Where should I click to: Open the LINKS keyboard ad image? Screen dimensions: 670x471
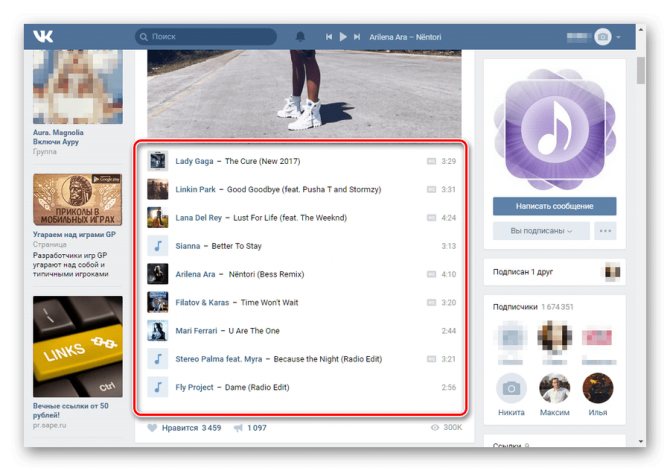click(x=78, y=347)
